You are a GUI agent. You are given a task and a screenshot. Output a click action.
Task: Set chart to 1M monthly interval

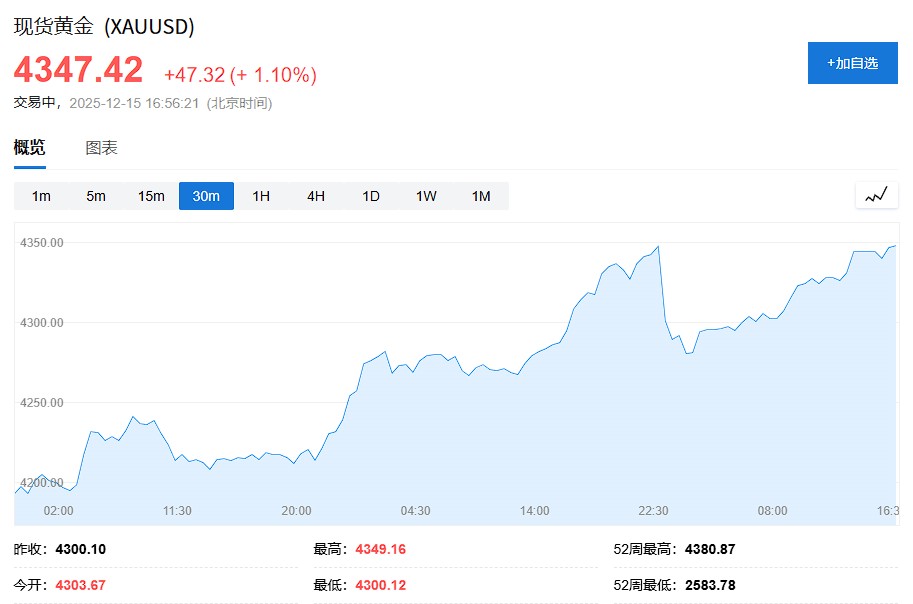[481, 196]
